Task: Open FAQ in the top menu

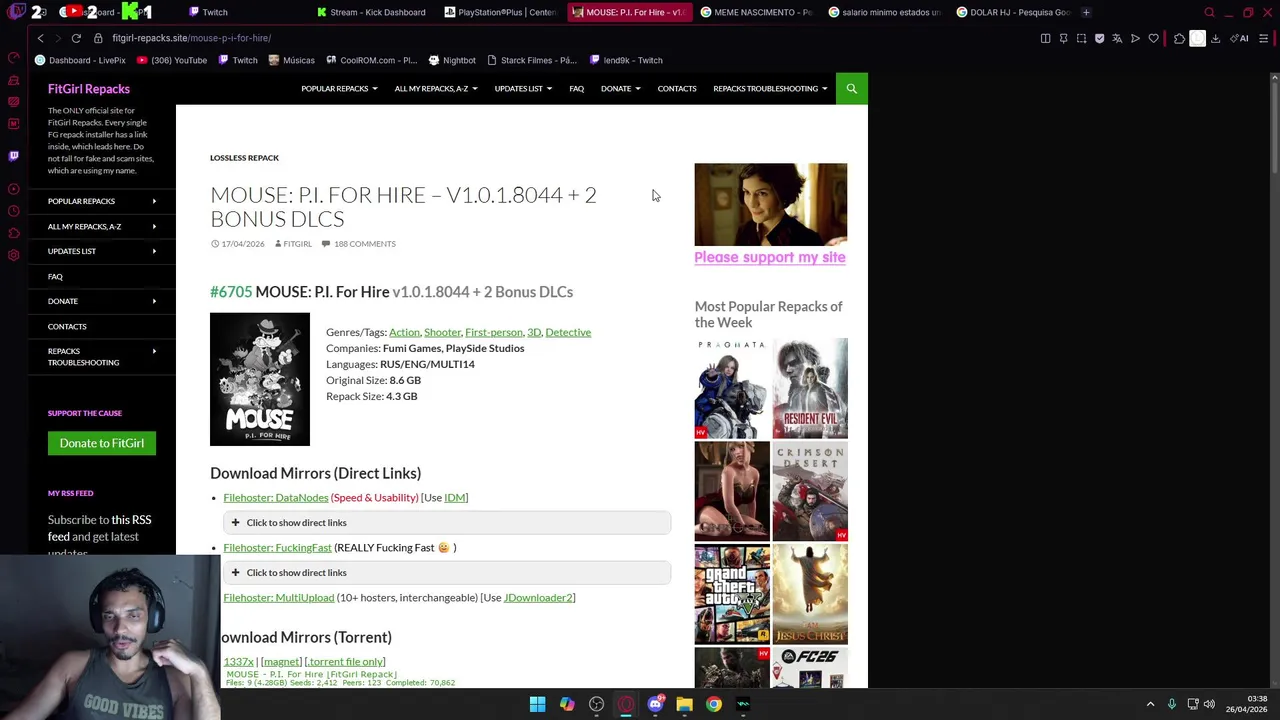Action: 577,88
